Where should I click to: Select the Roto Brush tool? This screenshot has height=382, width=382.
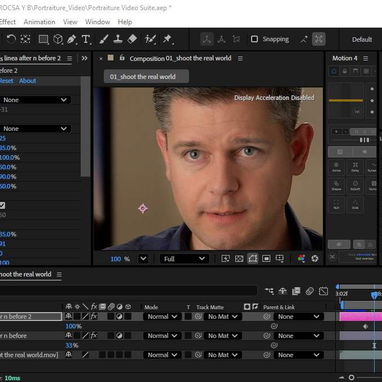(x=150, y=39)
